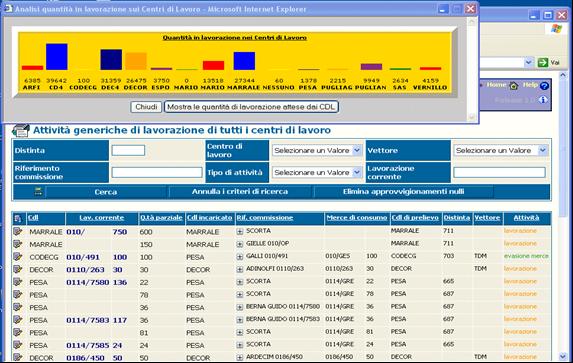Click the 0110/263 current work link

85,269
